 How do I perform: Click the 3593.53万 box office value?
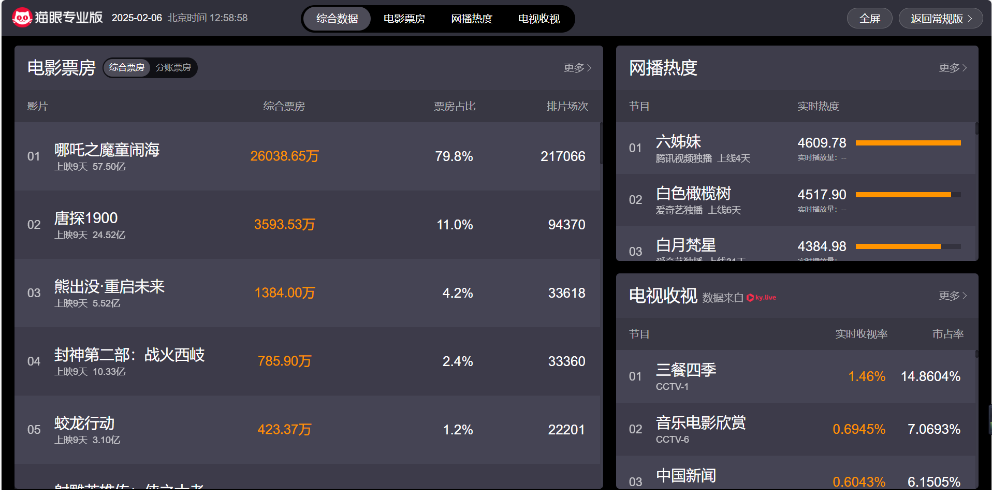(x=285, y=224)
